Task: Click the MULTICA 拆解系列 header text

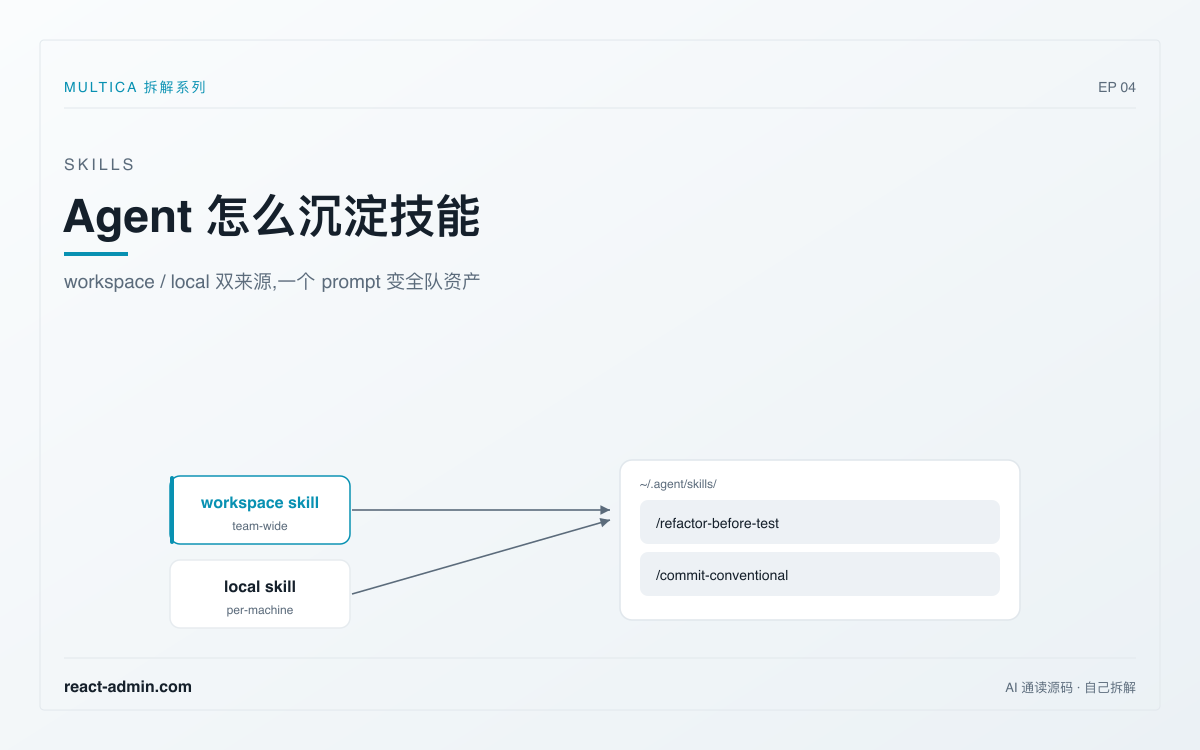Action: tap(135, 87)
